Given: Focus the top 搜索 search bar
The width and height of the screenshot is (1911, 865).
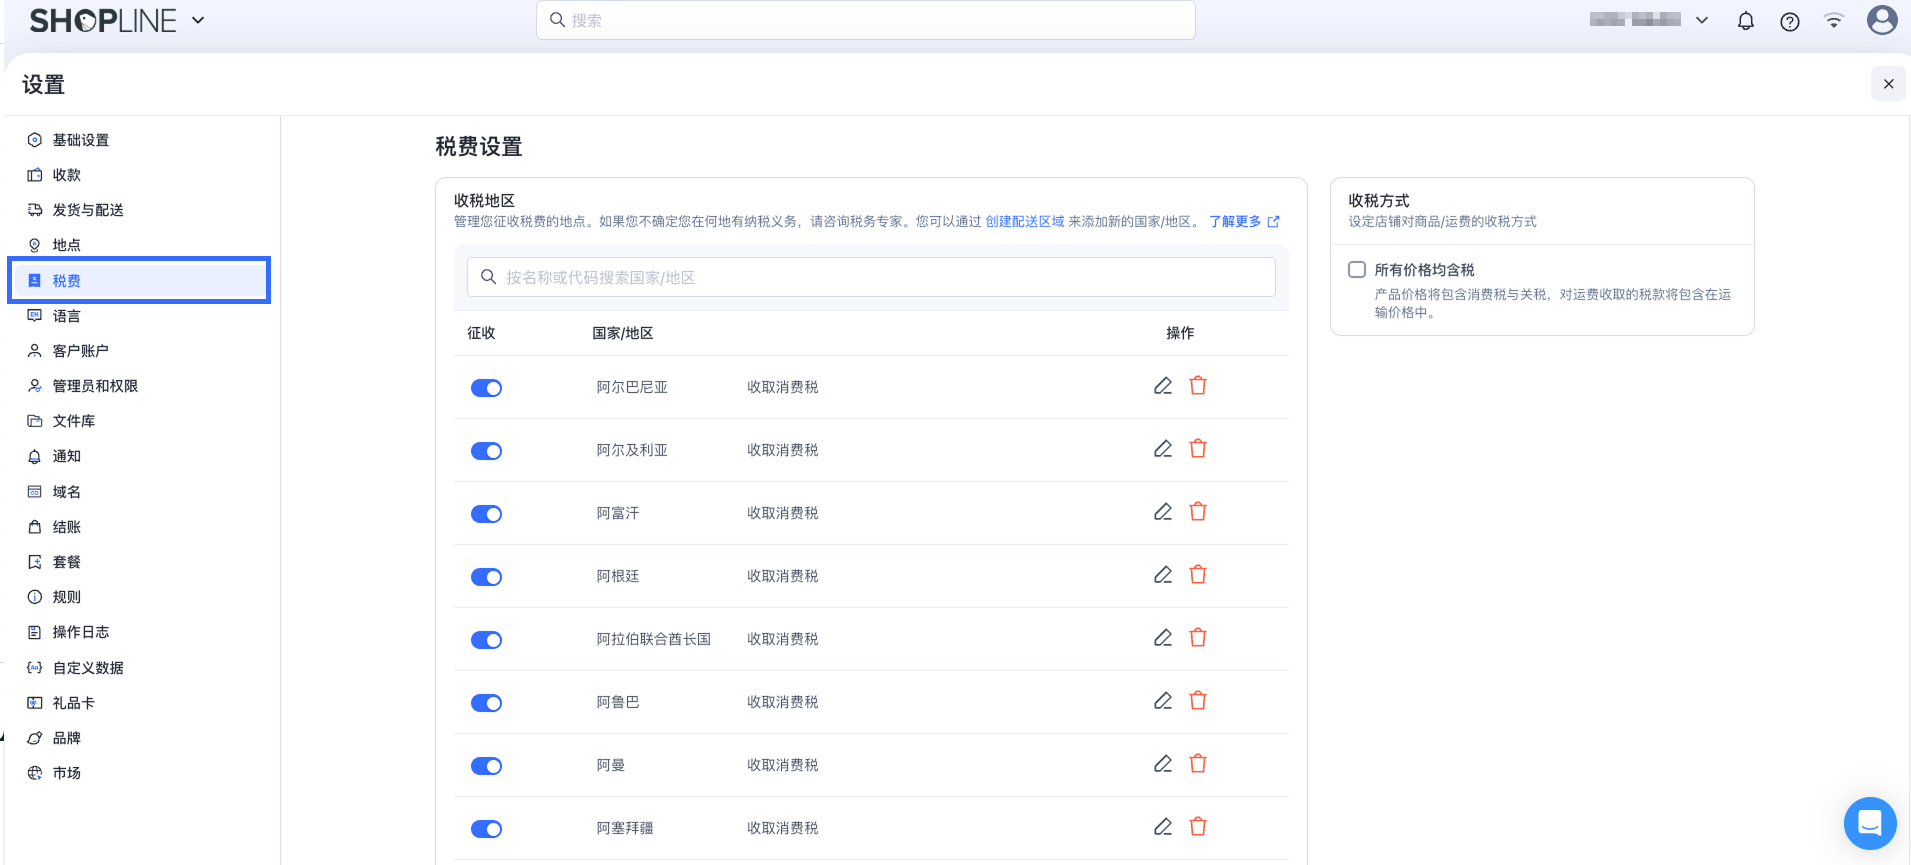Looking at the screenshot, I should click(x=866, y=20).
